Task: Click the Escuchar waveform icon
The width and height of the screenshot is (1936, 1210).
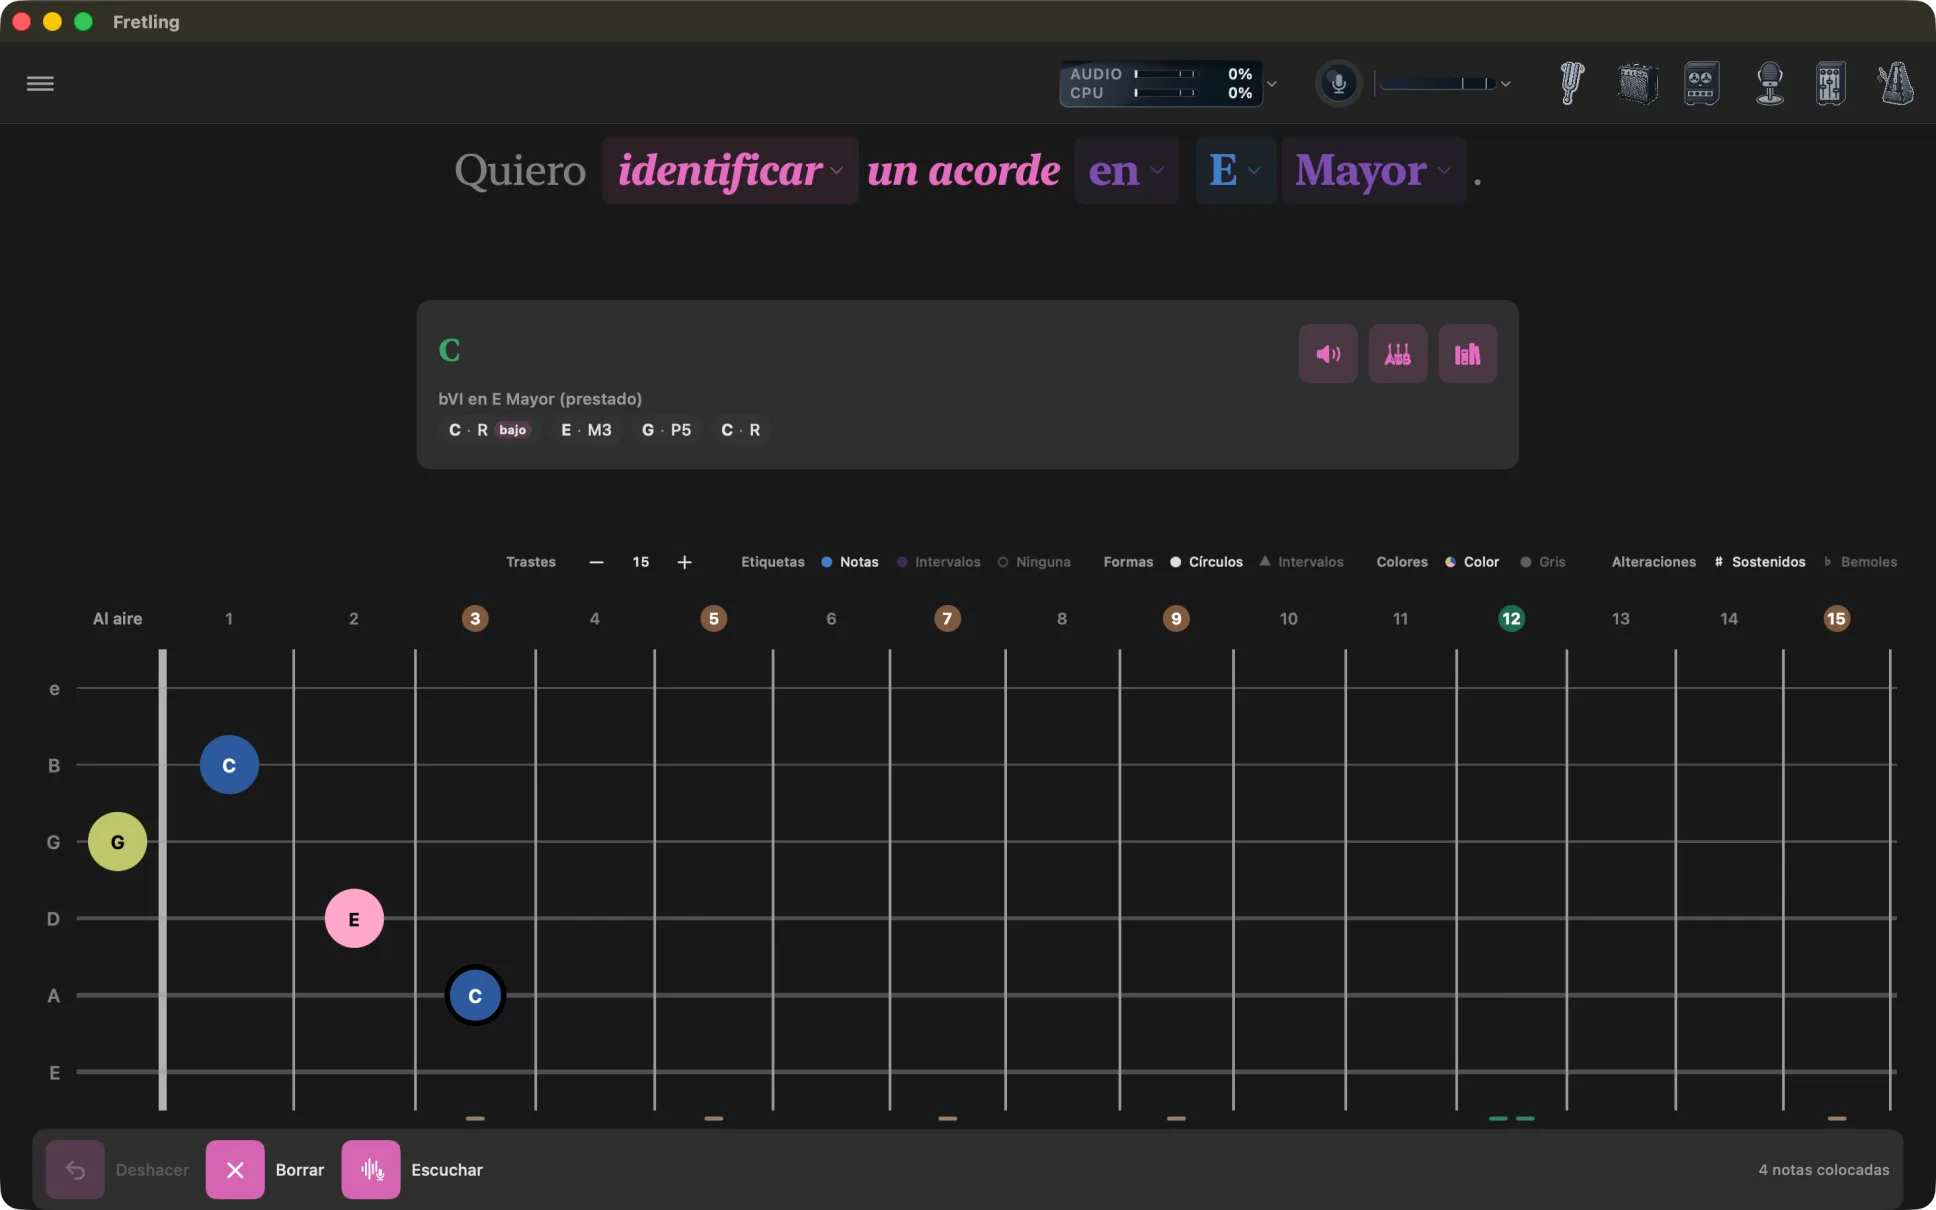Action: [x=371, y=1170]
